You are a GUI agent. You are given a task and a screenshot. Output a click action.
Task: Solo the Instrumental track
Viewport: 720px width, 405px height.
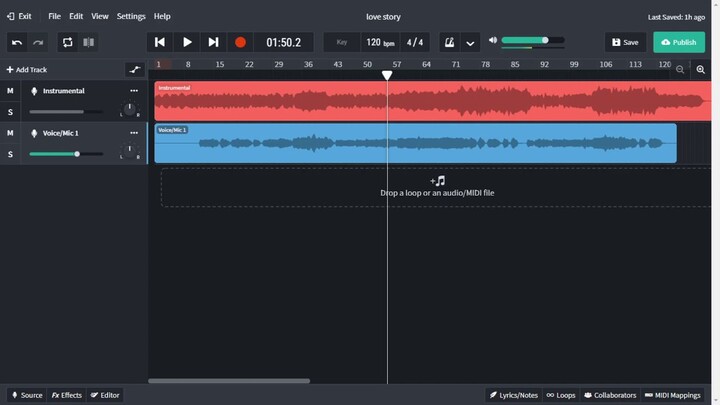coord(10,112)
